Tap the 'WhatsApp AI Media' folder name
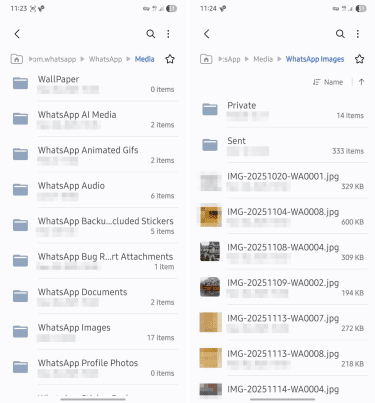Viewport: 375px width, 403px height. coord(77,115)
